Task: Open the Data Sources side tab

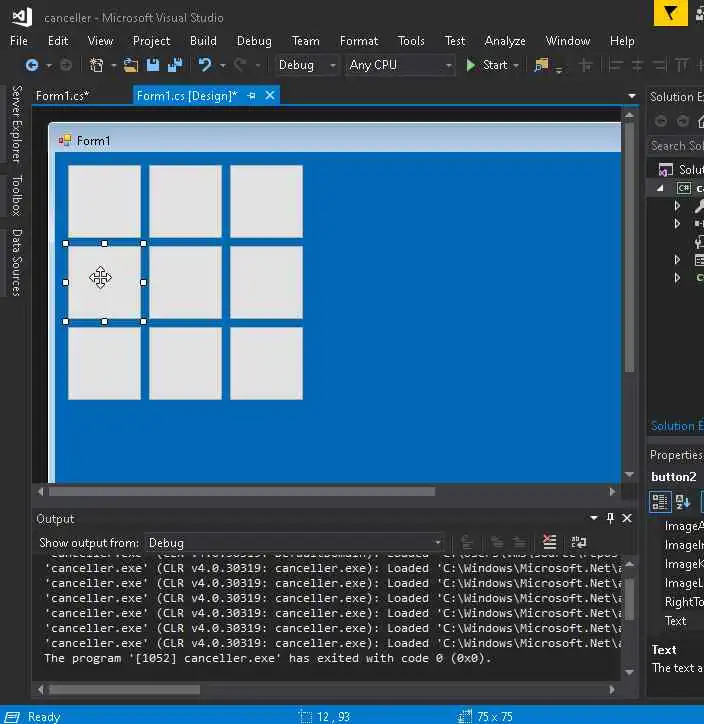Action: pyautogui.click(x=16, y=262)
